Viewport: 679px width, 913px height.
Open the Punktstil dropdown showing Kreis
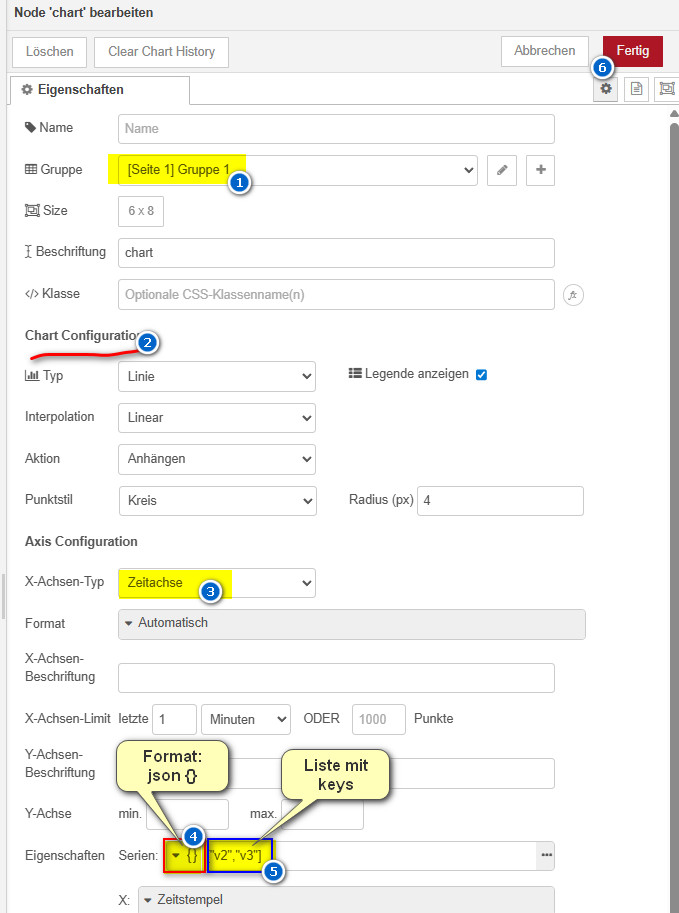(x=216, y=500)
